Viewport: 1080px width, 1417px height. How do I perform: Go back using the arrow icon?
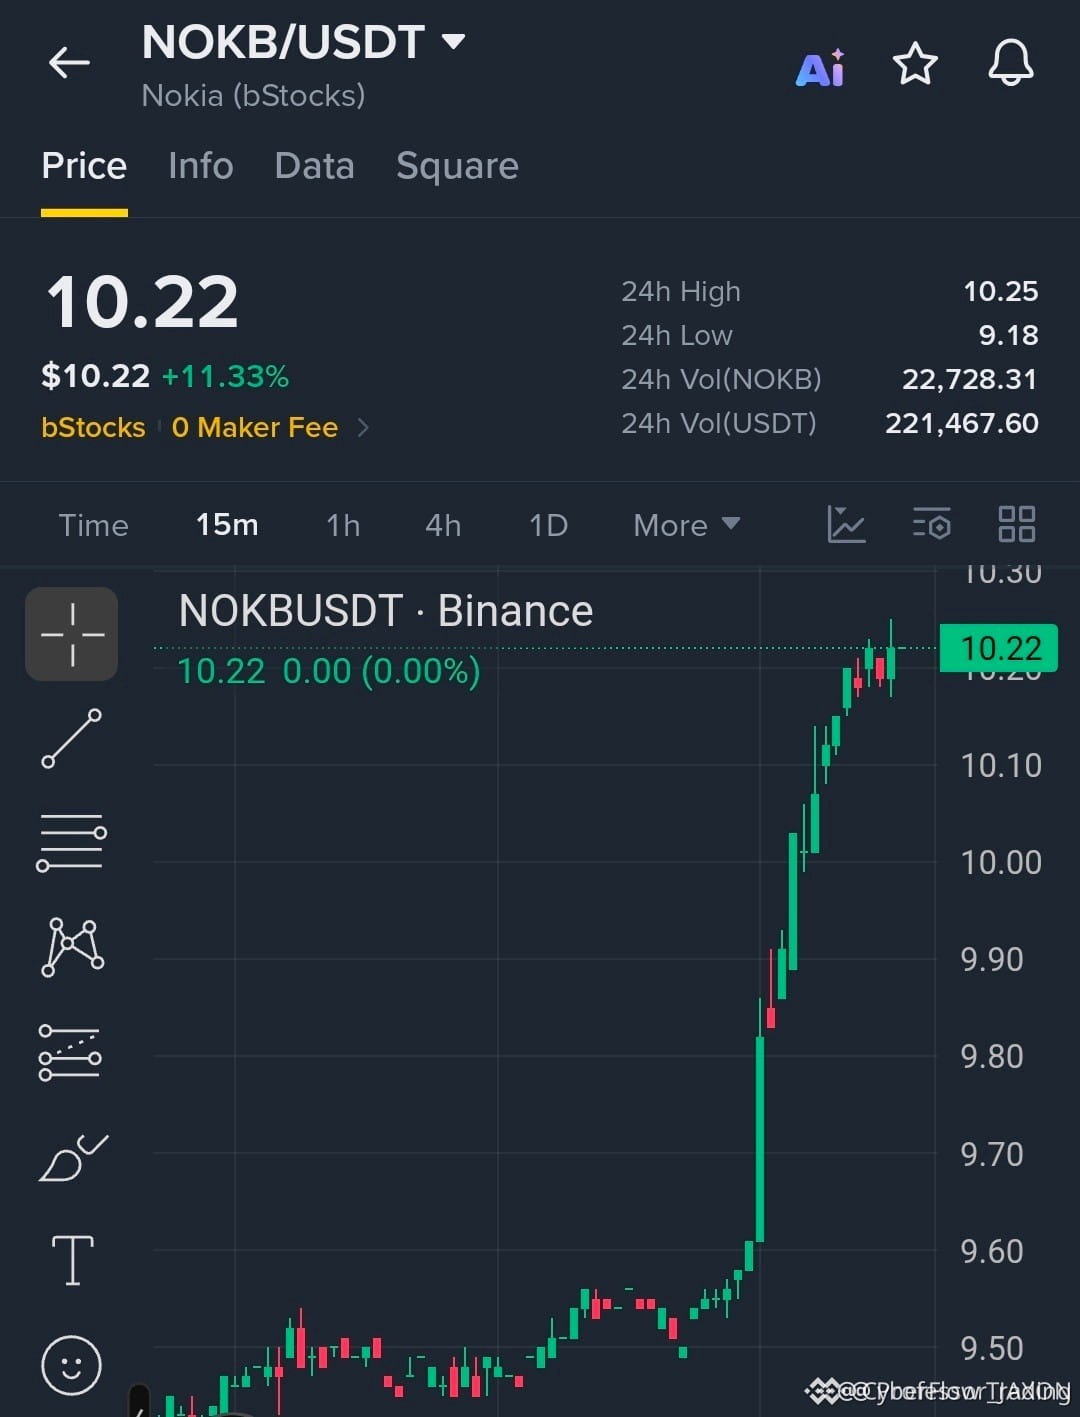[69, 63]
